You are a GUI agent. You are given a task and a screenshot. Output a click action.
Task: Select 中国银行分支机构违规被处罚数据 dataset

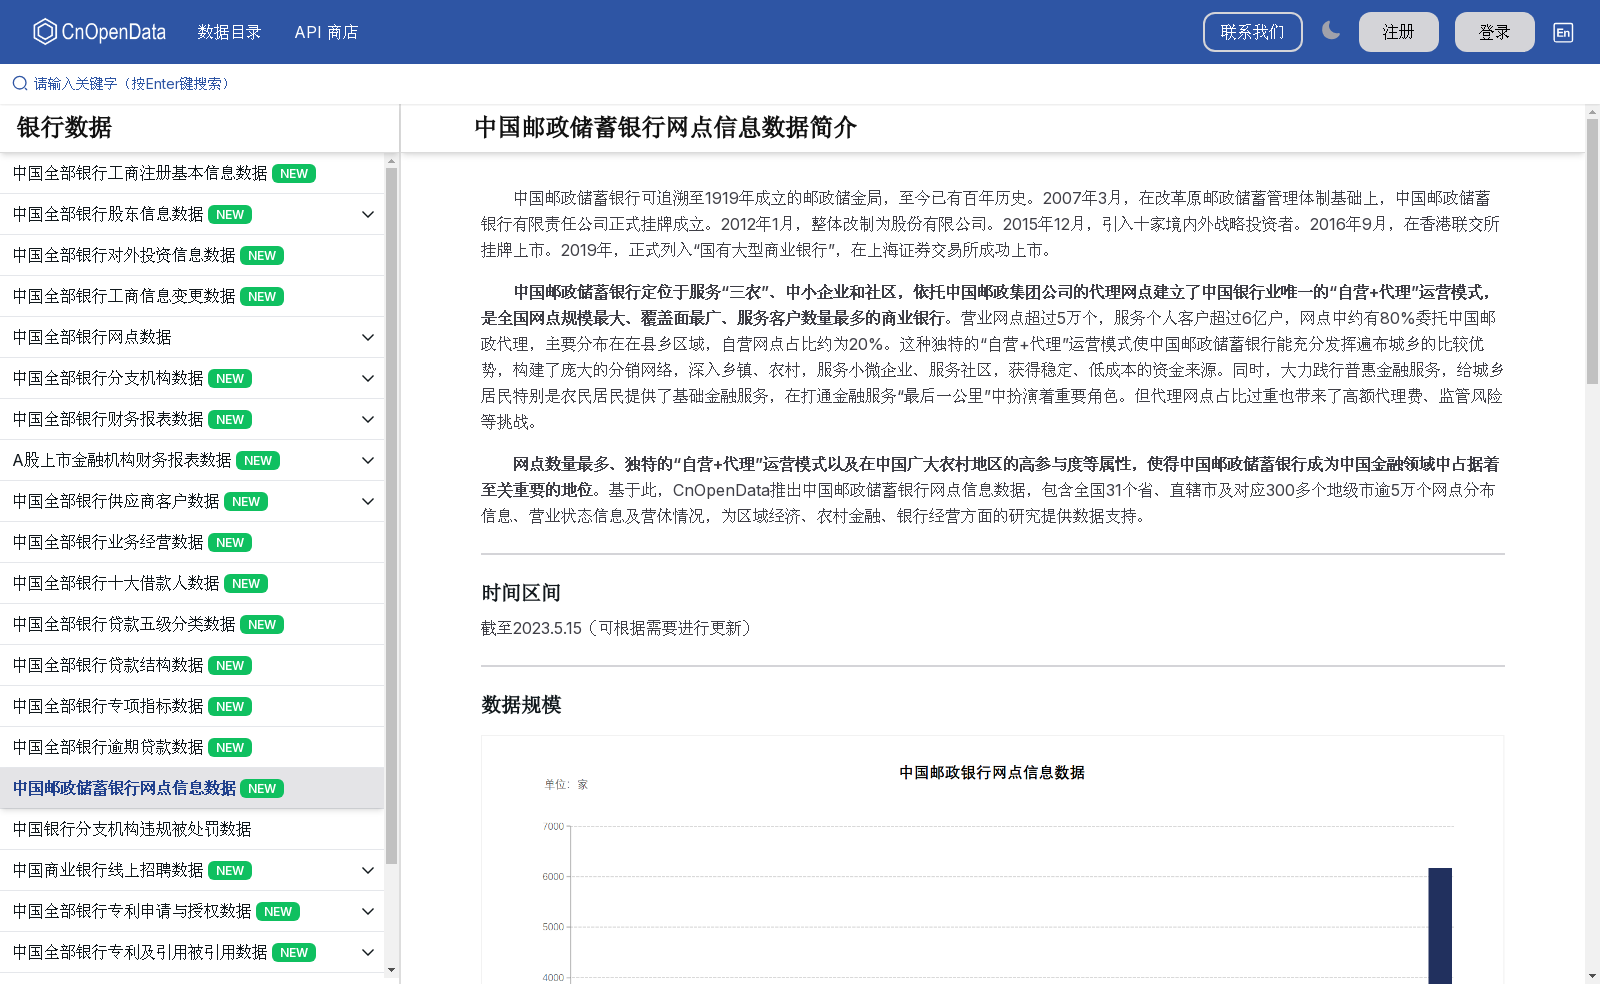[131, 829]
